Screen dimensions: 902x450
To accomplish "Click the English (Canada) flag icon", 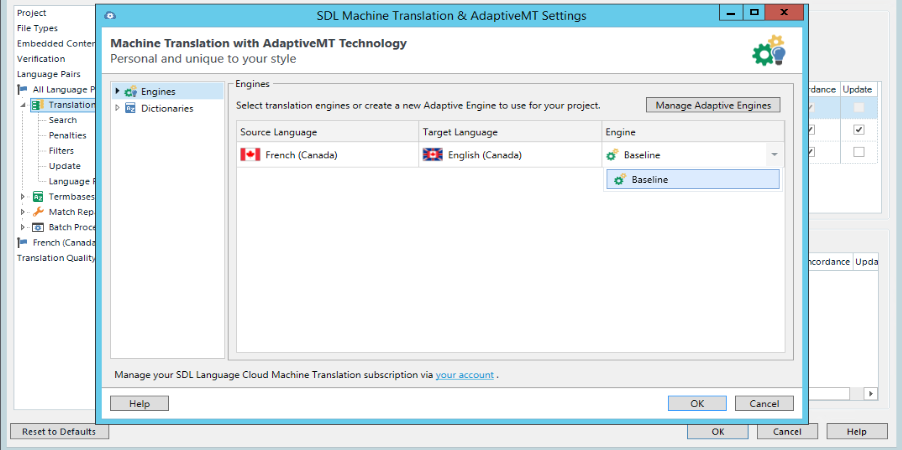I will coord(433,155).
